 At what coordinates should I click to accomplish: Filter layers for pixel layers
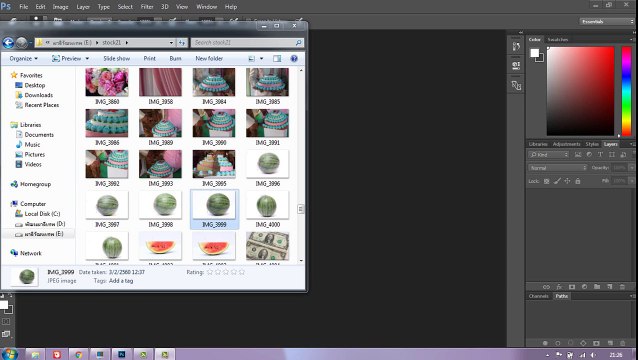578,155
